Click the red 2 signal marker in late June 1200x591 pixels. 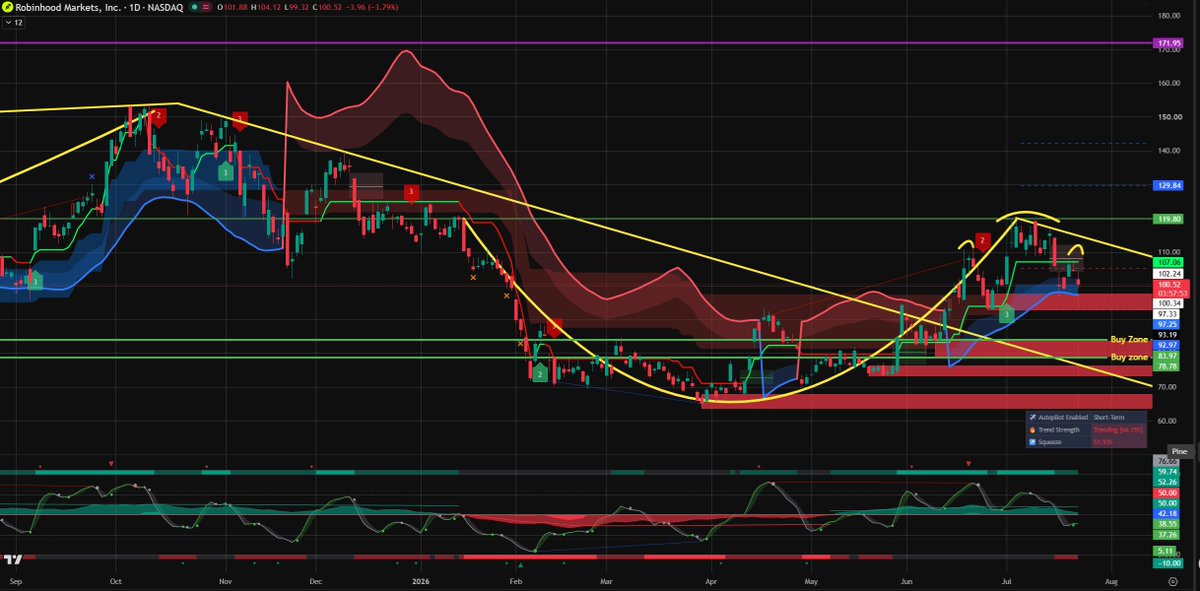[x=983, y=241]
